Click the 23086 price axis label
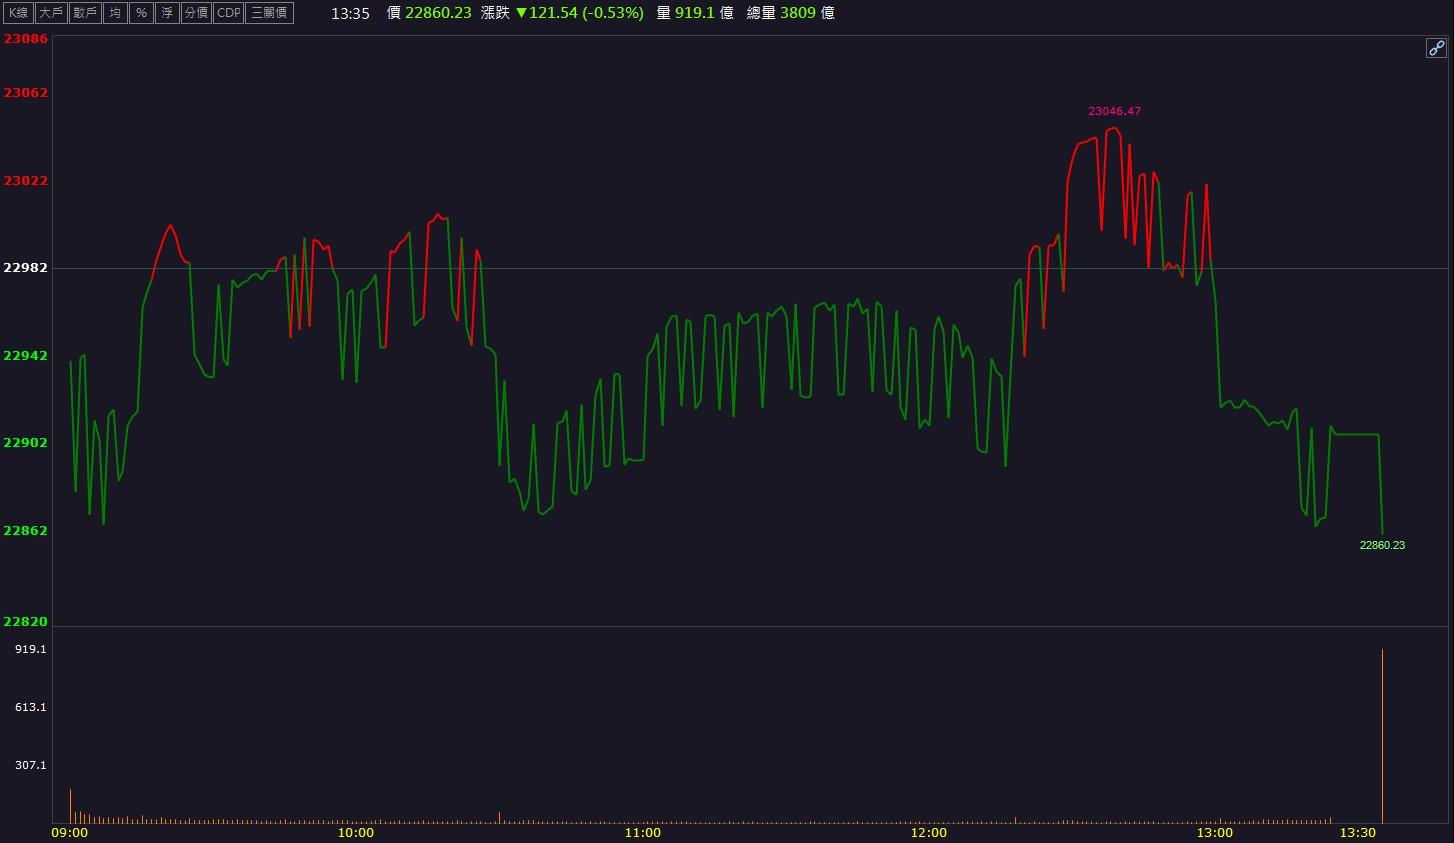The image size is (1454, 843). 26,38
